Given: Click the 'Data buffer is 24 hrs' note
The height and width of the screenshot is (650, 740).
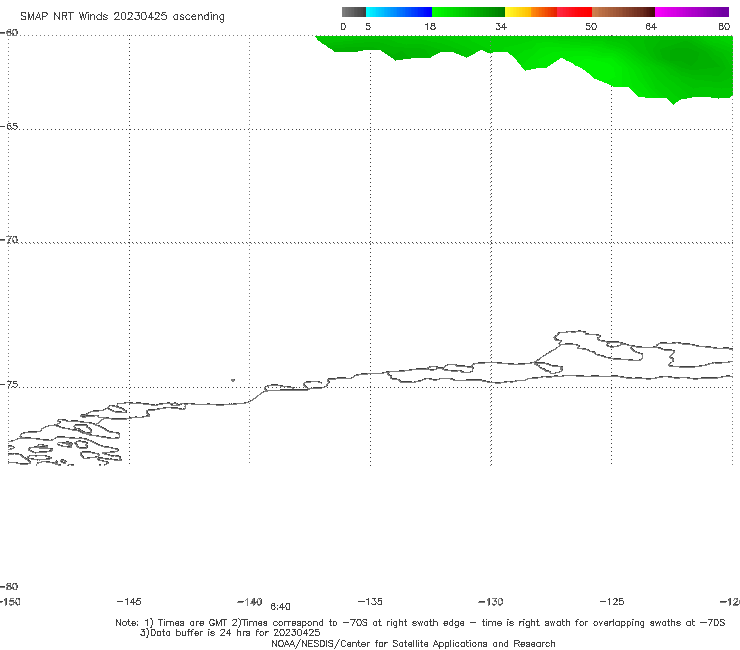Looking at the screenshot, I should [x=230, y=633].
